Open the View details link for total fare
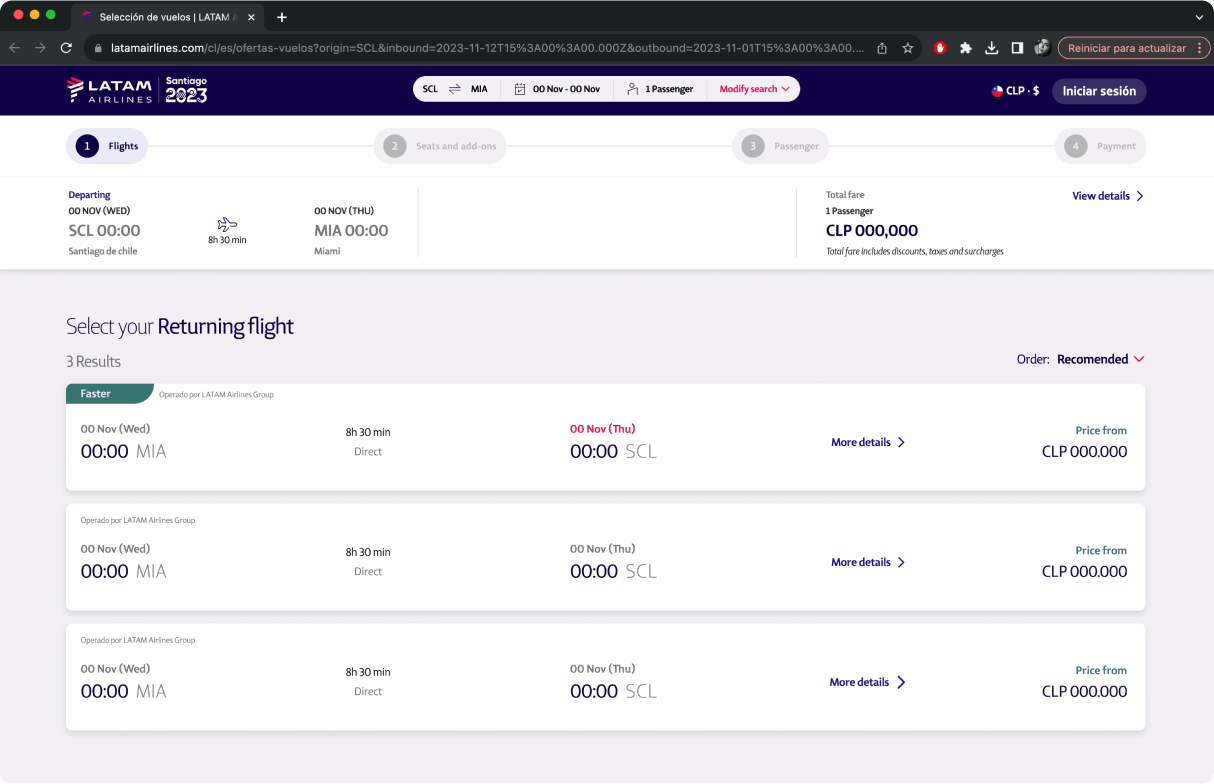Image resolution: width=1214 pixels, height=784 pixels. (1102, 196)
